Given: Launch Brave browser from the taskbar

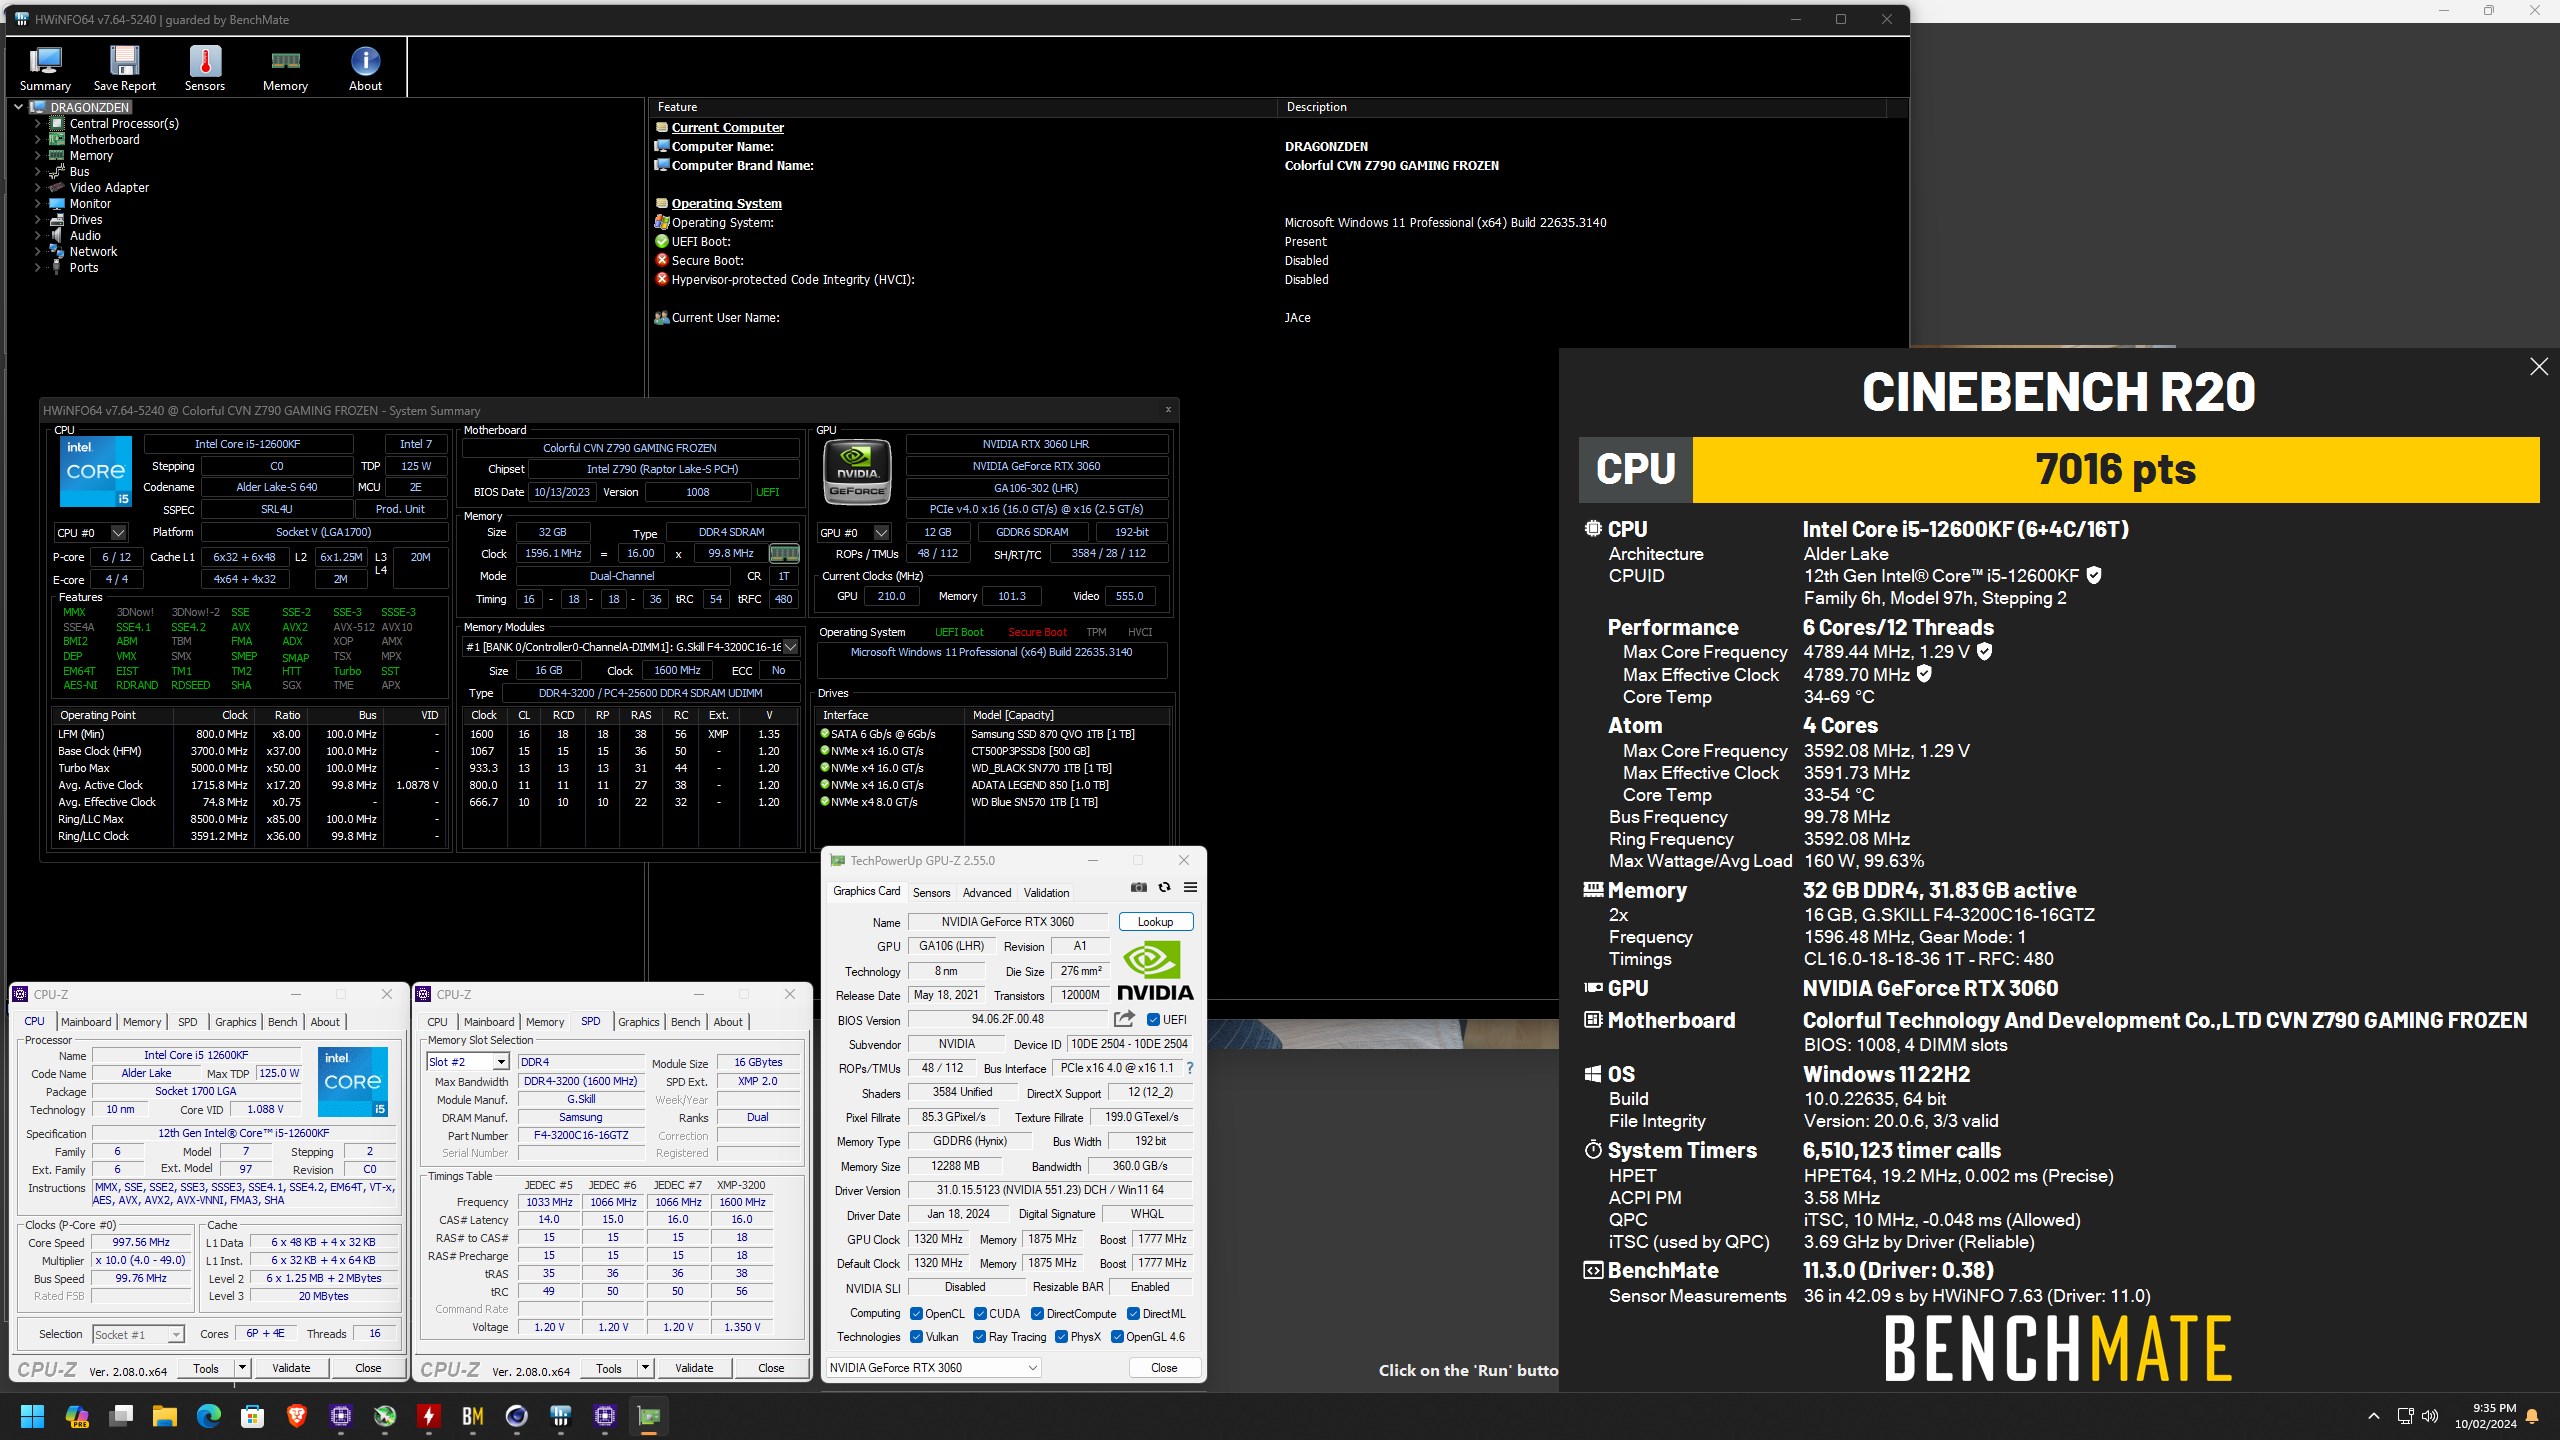Looking at the screenshot, I should coord(296,1416).
